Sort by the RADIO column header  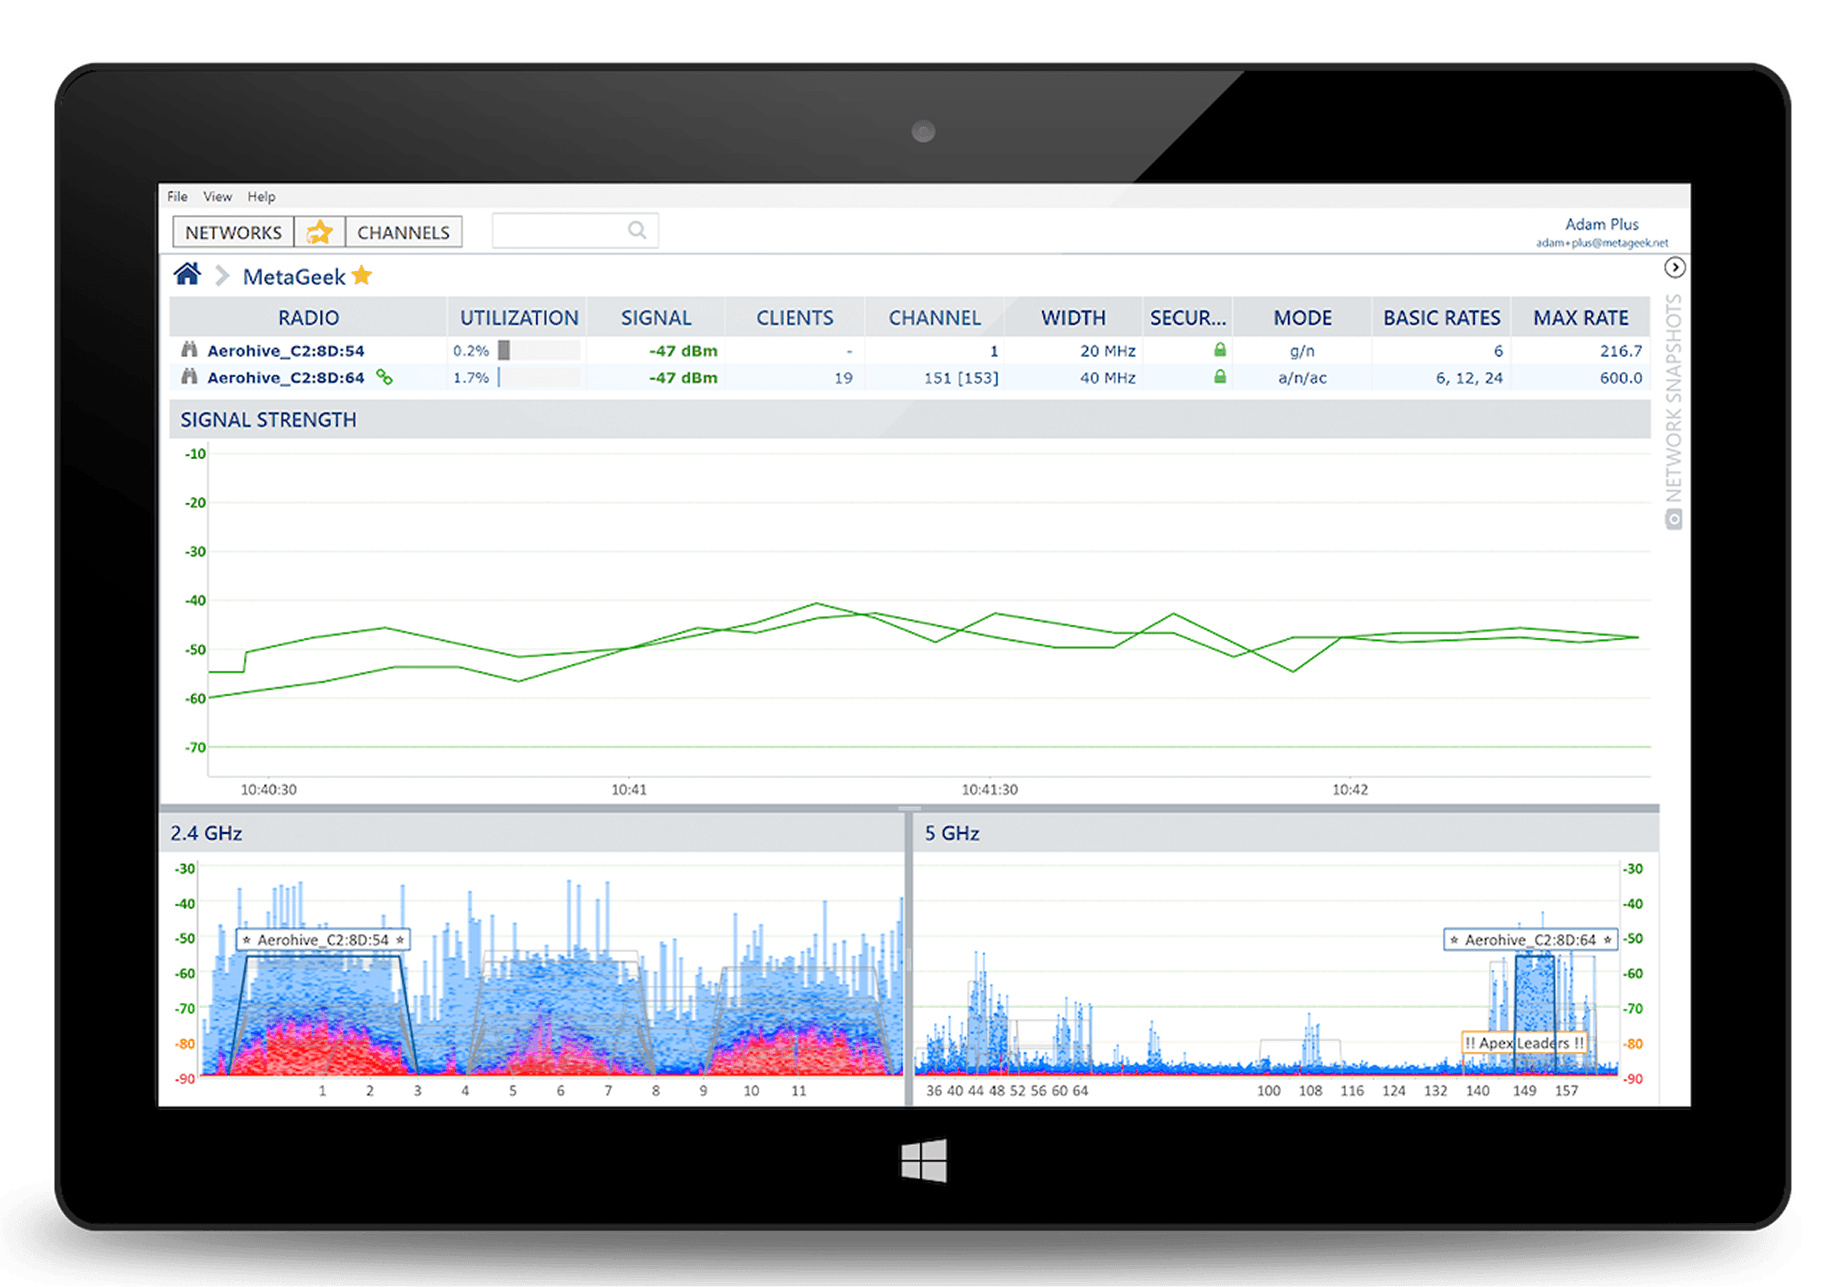[x=308, y=317]
